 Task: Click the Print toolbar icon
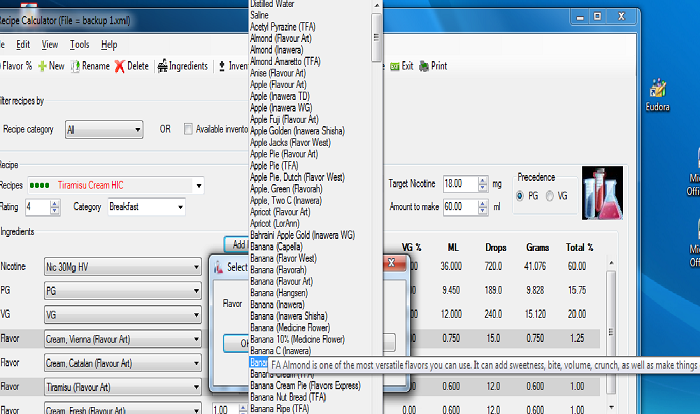pyautogui.click(x=424, y=67)
